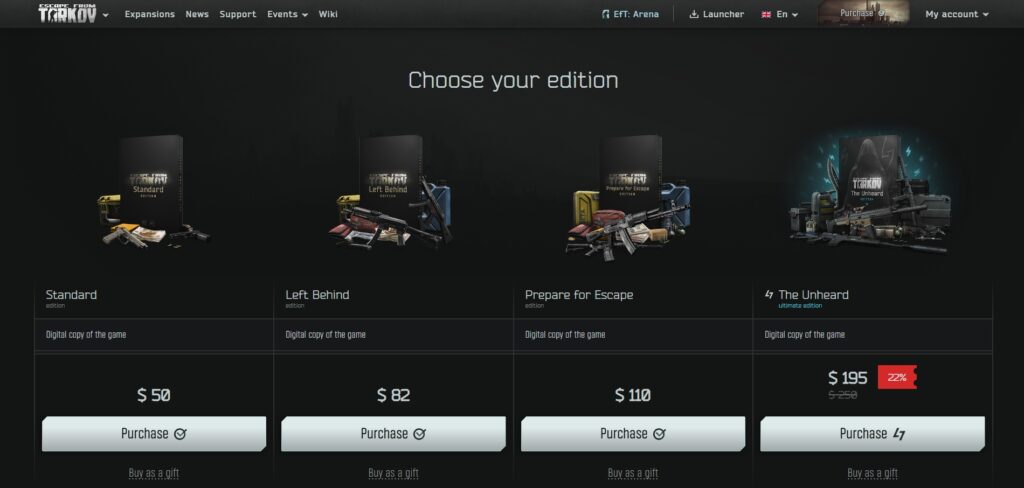
Task: Go to the News page
Action: click(x=197, y=14)
